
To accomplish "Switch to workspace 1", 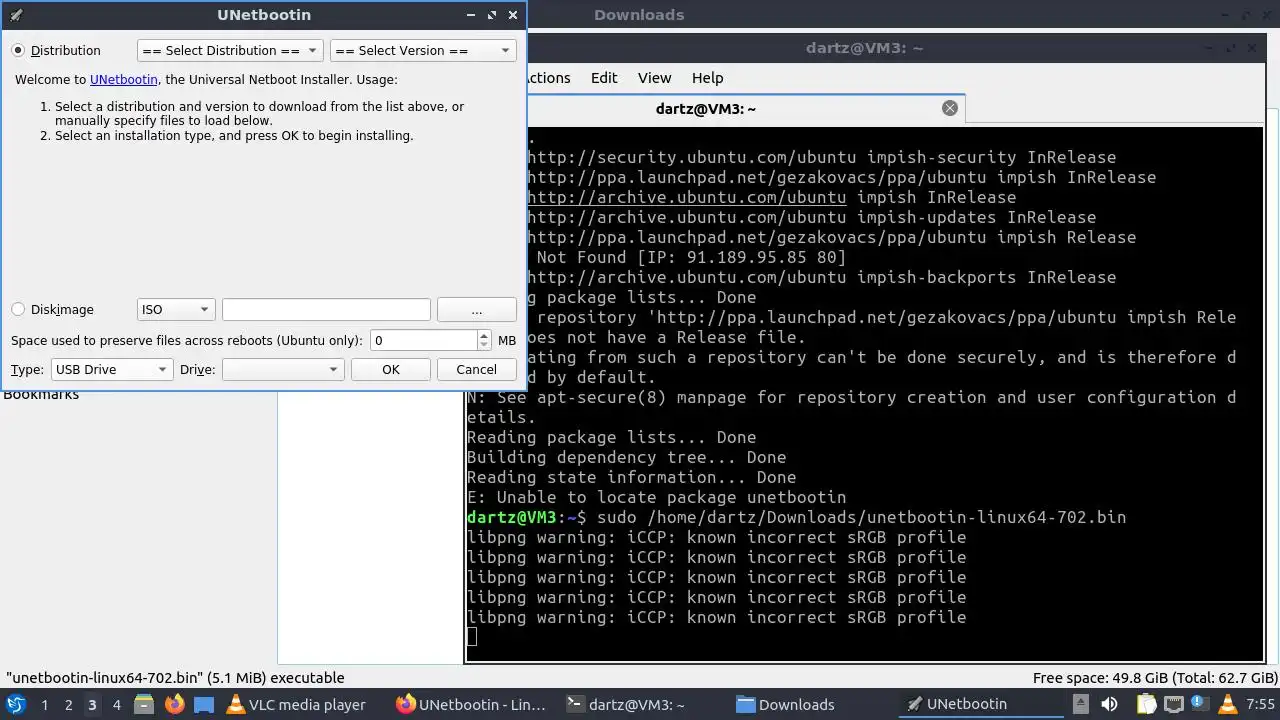I will click(44, 705).
